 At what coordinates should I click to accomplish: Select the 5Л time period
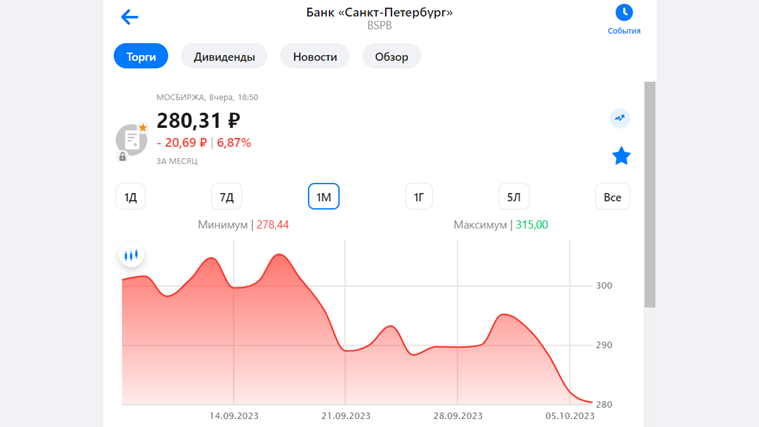(x=514, y=197)
